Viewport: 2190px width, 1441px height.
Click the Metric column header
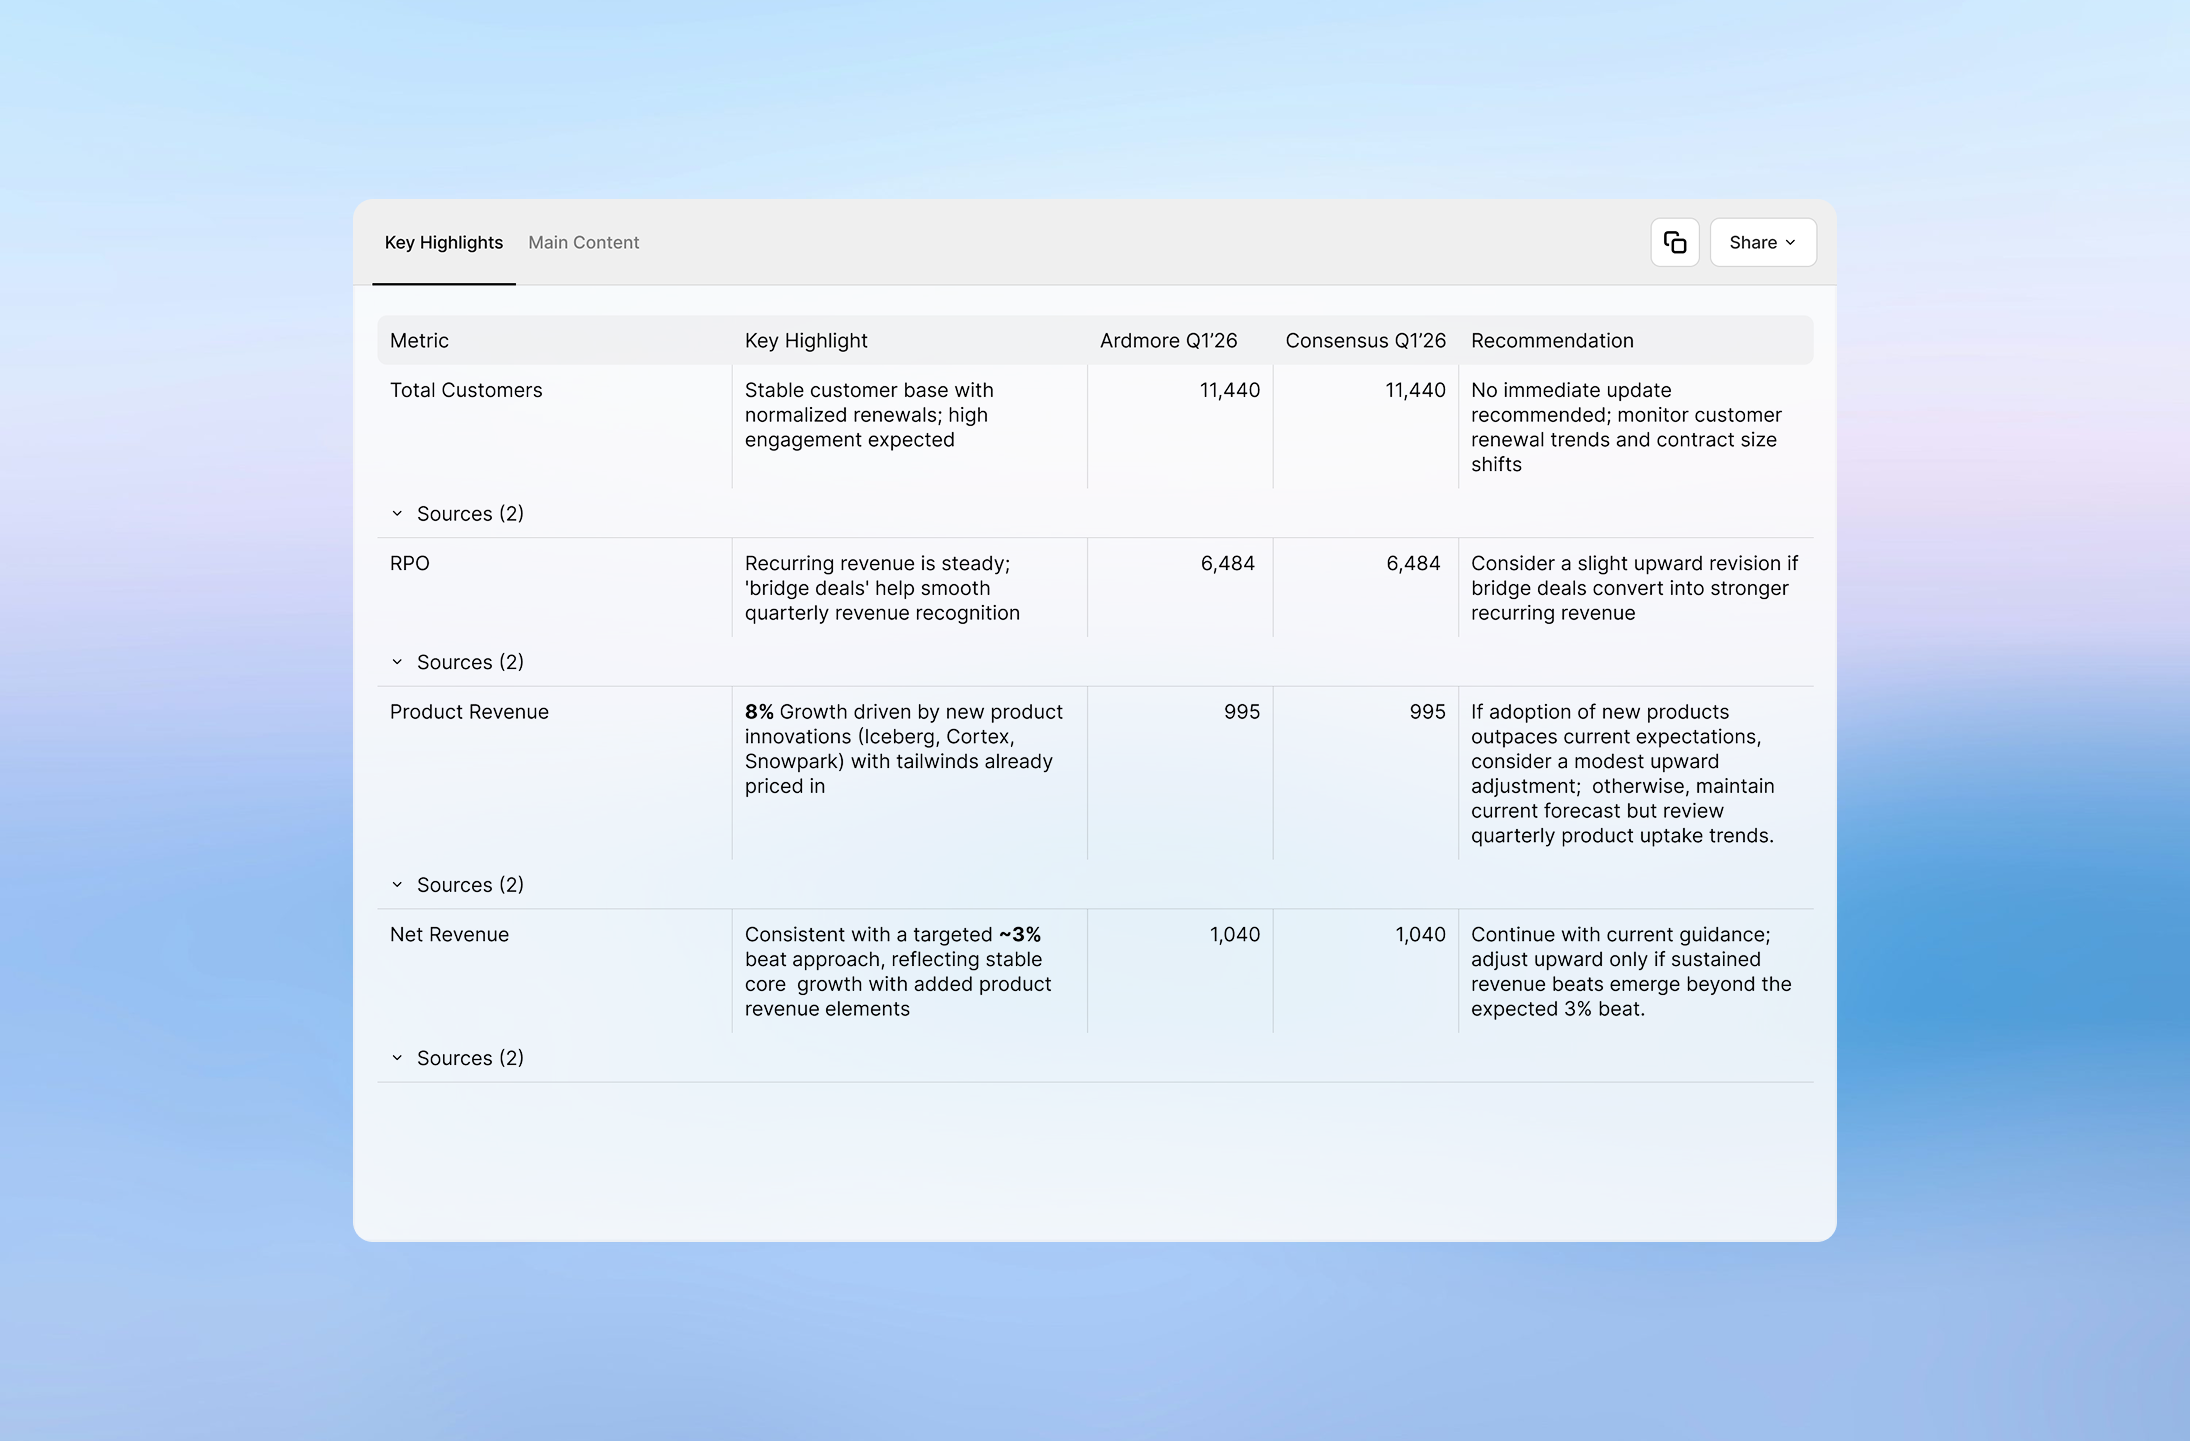point(419,340)
